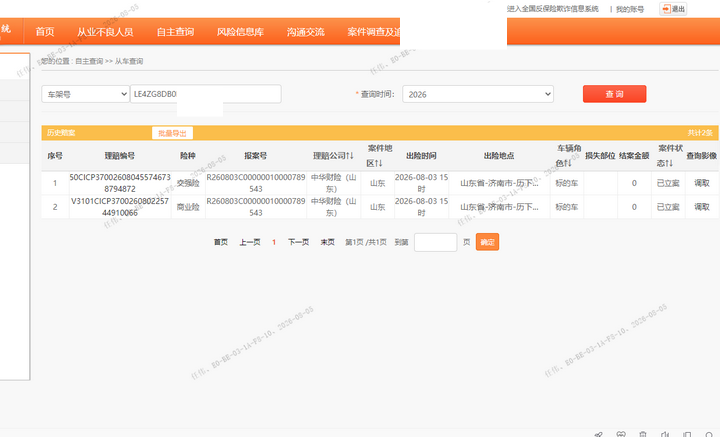
Task: Click 调取 in row 2
Action: 702,207
